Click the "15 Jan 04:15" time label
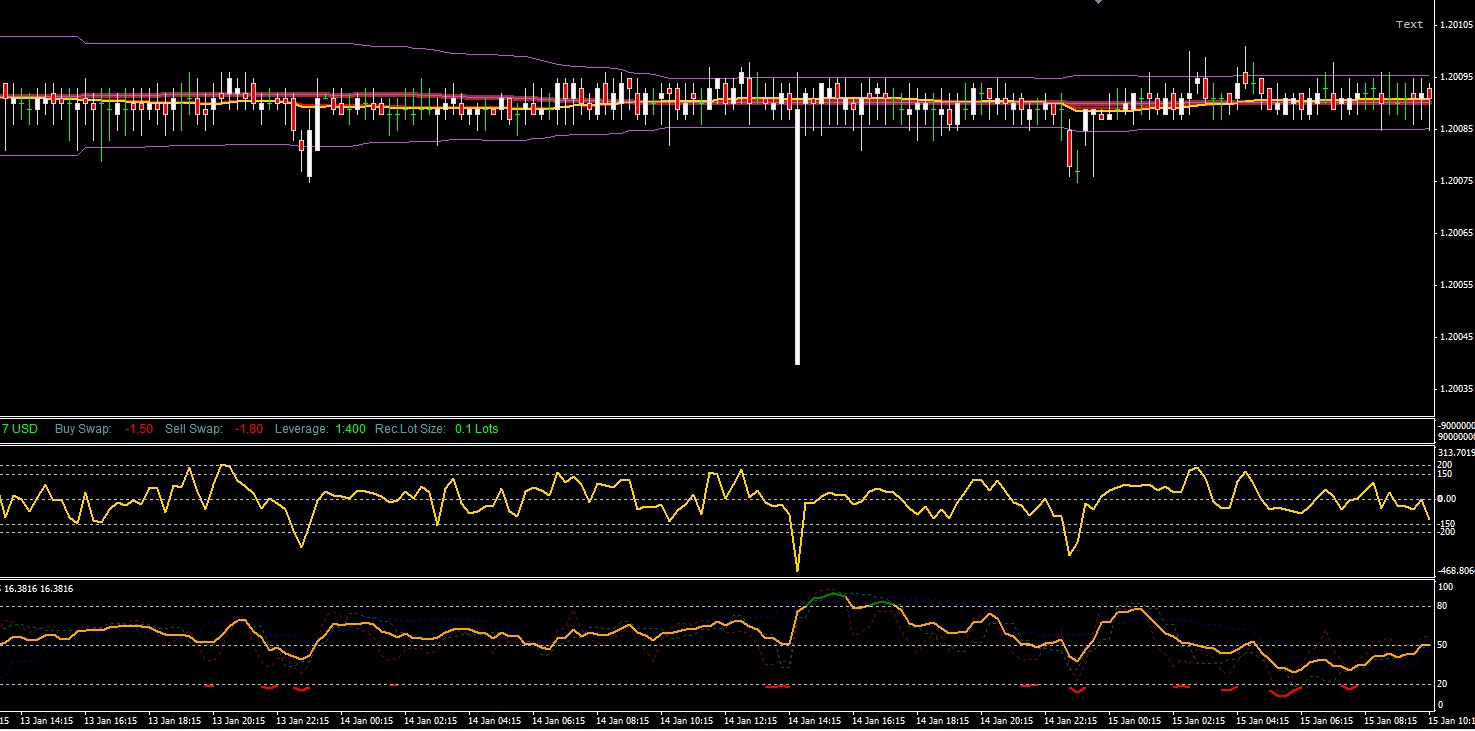This screenshot has height=731, width=1475. coord(1263,720)
